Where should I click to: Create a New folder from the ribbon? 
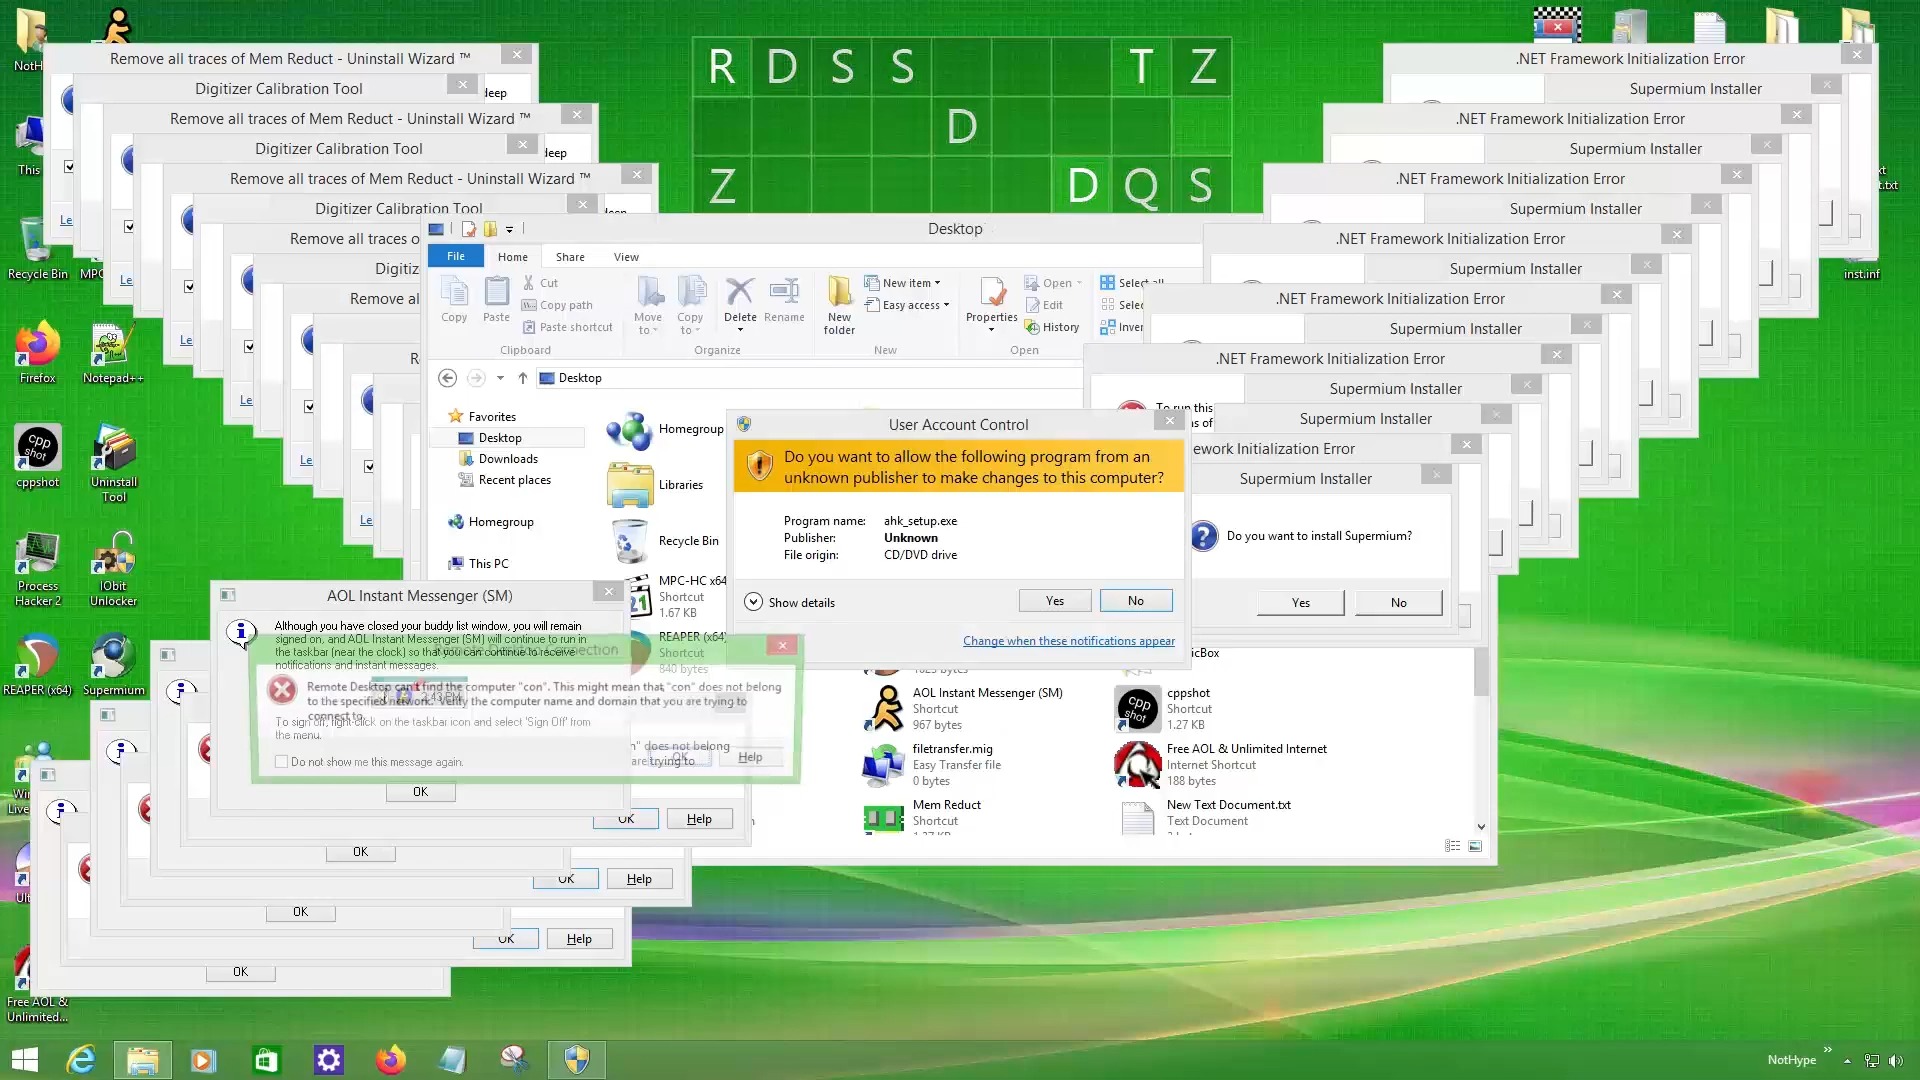click(x=839, y=306)
